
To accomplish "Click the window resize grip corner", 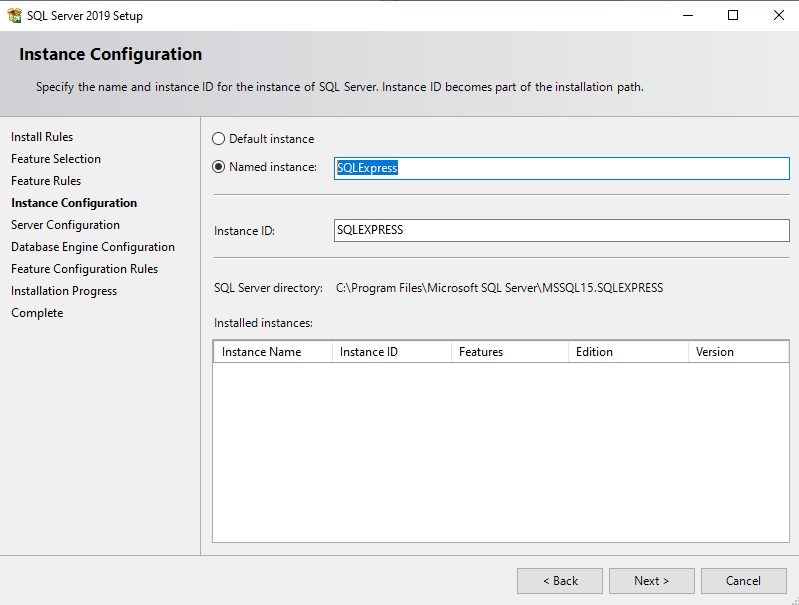I will coord(794,600).
